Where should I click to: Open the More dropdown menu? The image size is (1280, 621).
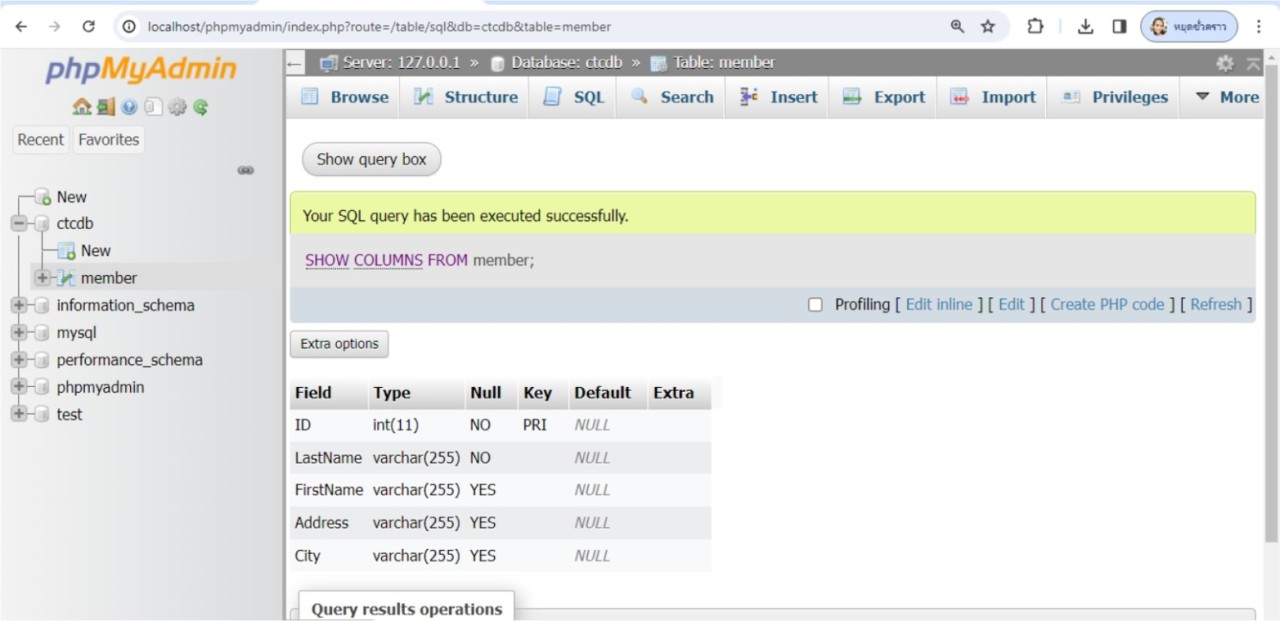click(x=1227, y=97)
